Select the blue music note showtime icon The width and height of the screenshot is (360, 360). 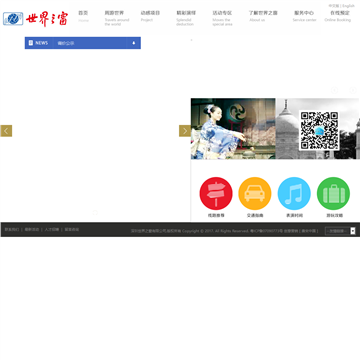coord(294,193)
